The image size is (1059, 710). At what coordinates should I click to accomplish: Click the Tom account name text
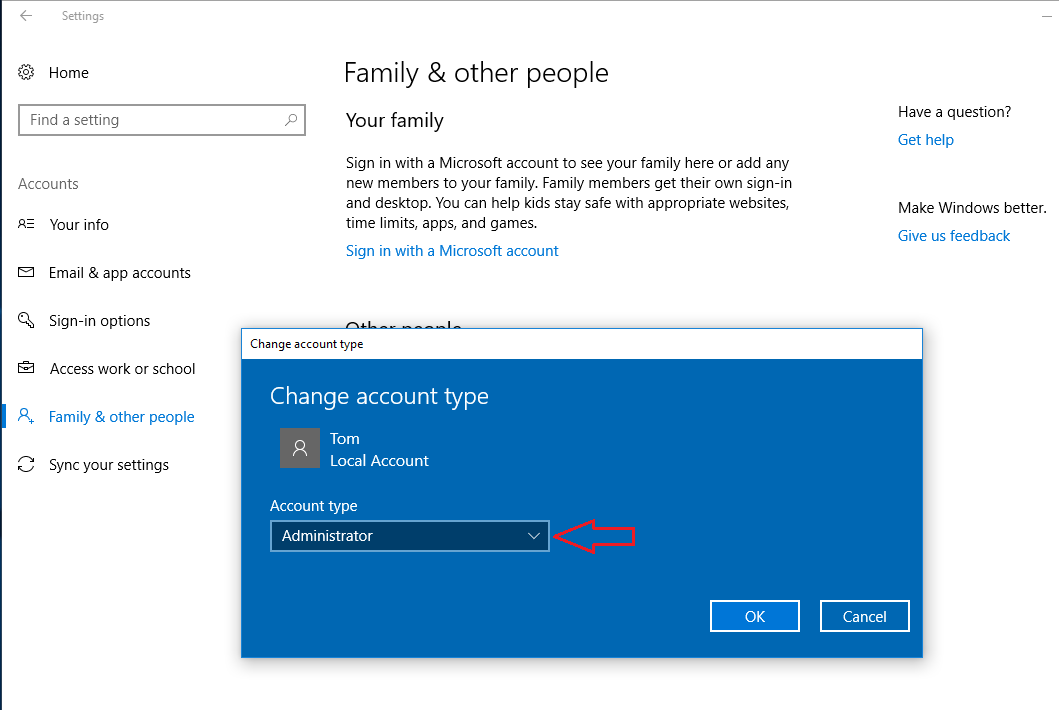344,438
